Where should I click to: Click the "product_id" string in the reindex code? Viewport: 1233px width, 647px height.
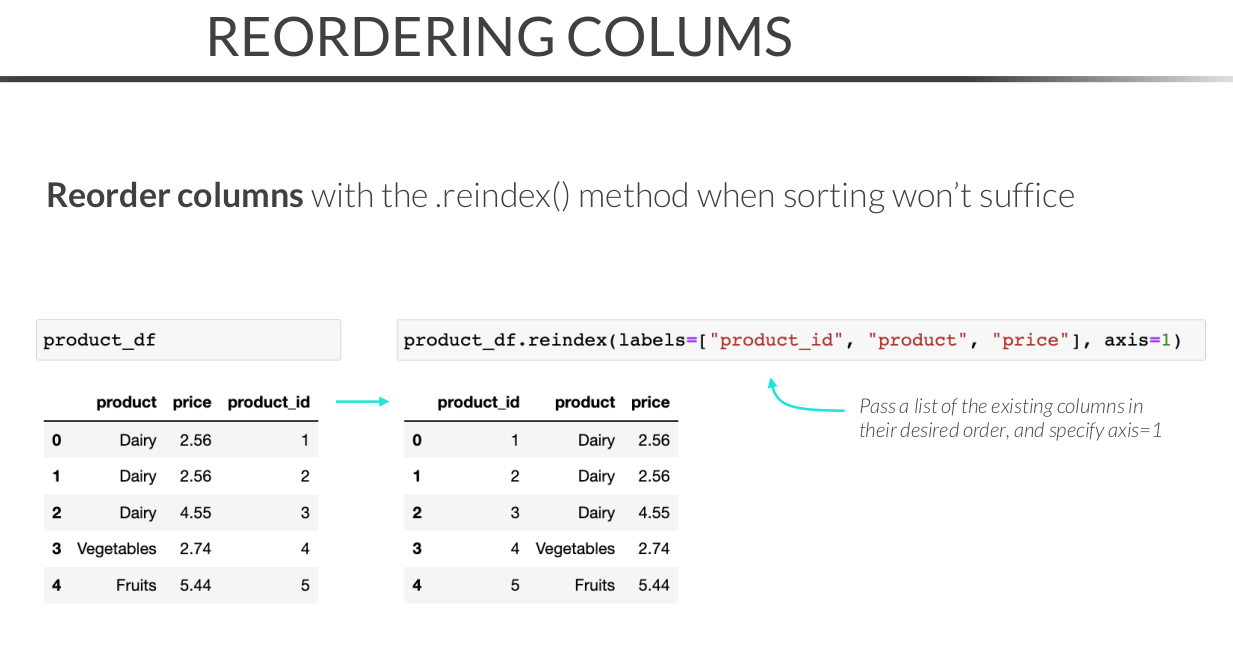(x=779, y=340)
